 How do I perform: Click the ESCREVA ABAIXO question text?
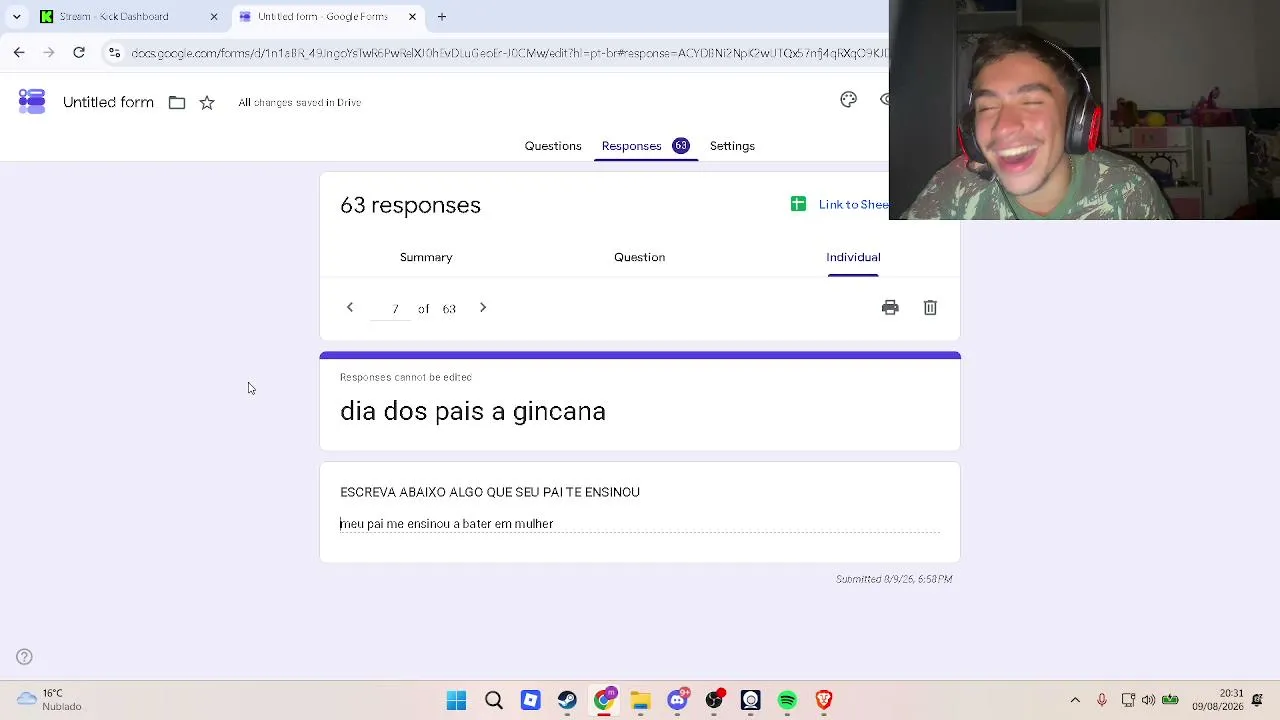click(490, 492)
